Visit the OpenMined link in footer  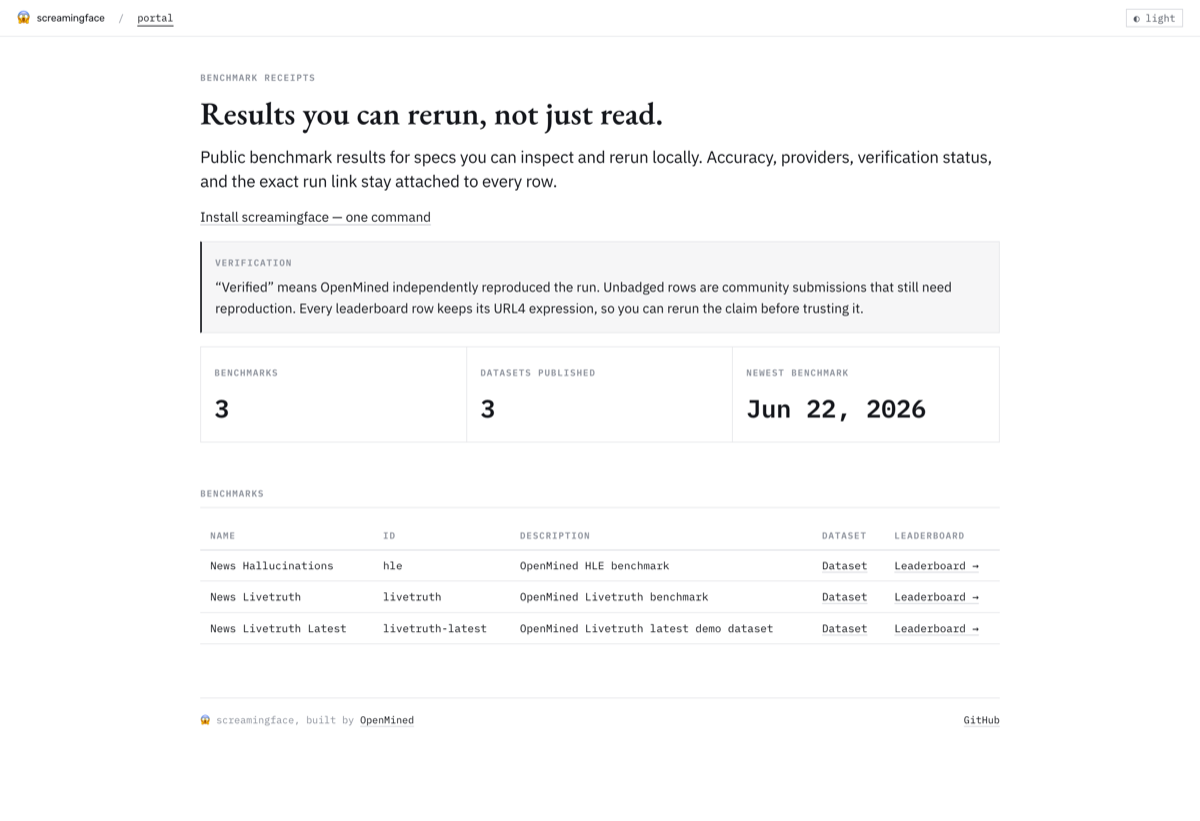tap(386, 720)
